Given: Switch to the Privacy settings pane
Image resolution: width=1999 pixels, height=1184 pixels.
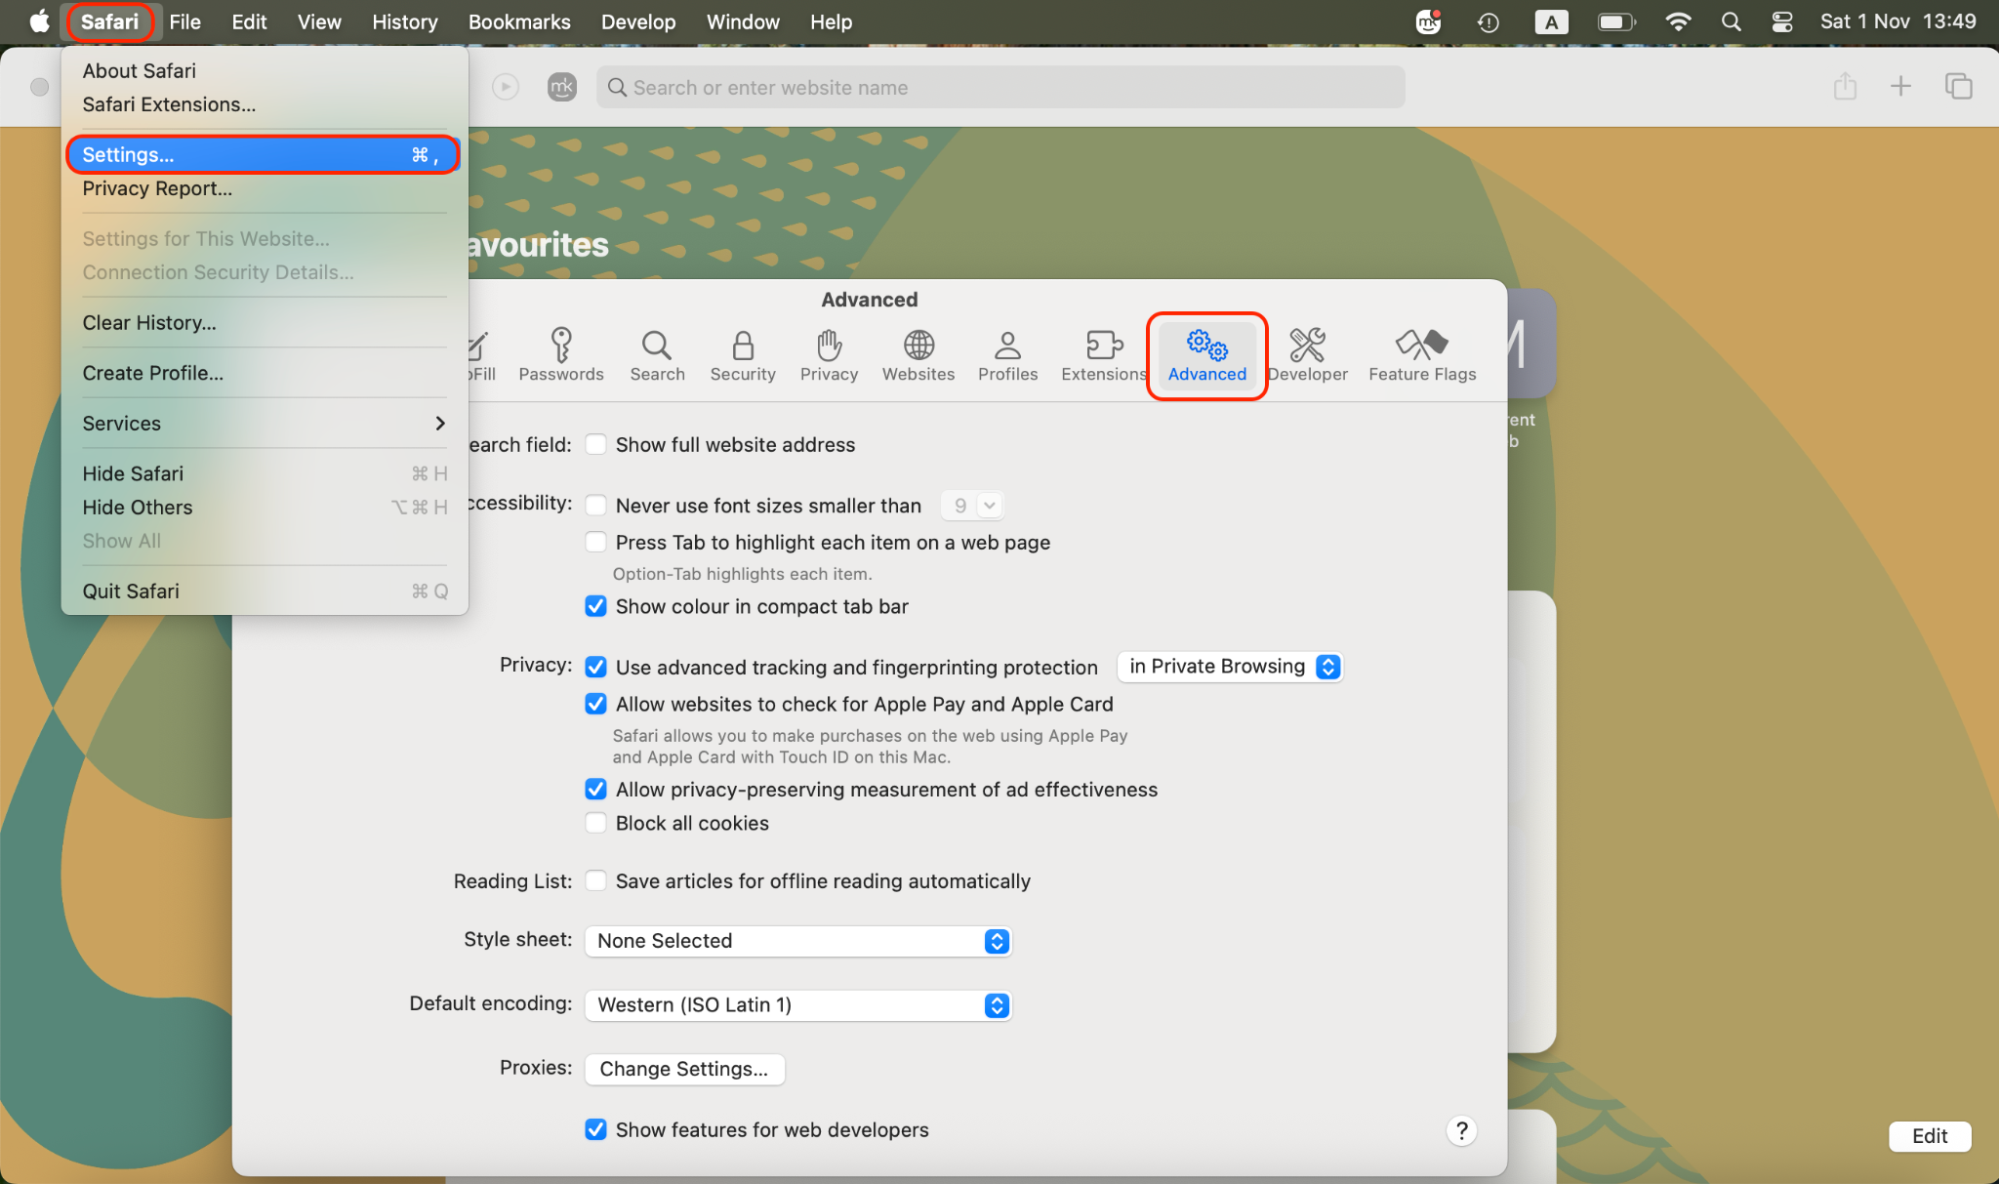Looking at the screenshot, I should point(828,355).
